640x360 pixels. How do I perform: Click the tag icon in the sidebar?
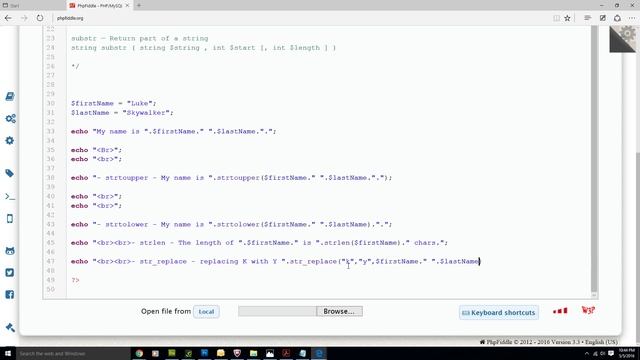pyautogui.click(x=10, y=173)
